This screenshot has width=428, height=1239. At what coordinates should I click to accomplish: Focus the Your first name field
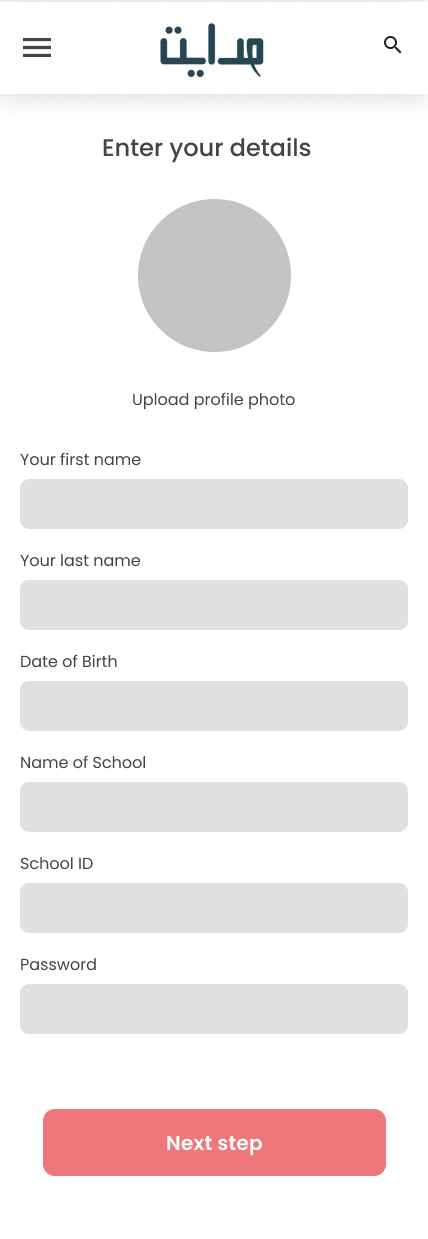pyautogui.click(x=214, y=504)
